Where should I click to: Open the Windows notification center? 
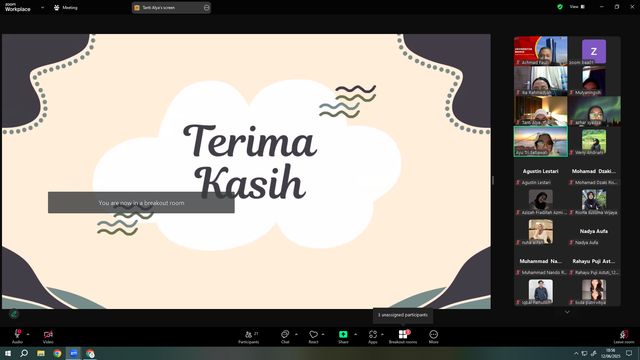click(x=629, y=353)
